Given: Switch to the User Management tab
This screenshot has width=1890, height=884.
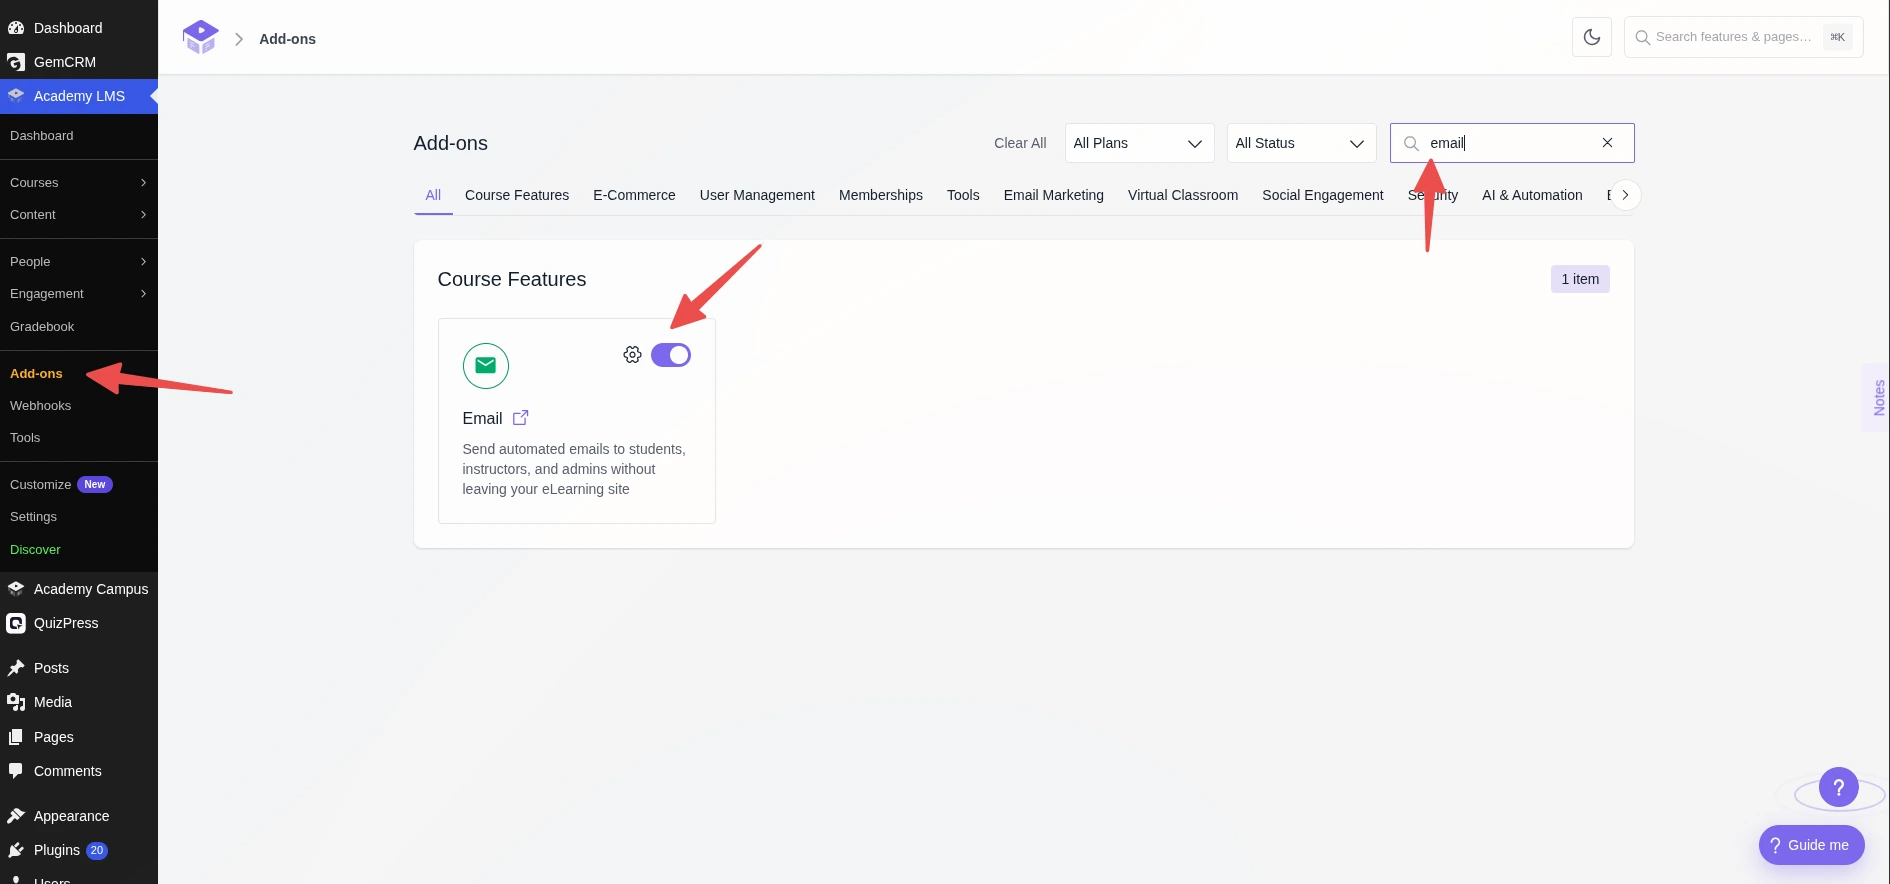Looking at the screenshot, I should (x=757, y=195).
